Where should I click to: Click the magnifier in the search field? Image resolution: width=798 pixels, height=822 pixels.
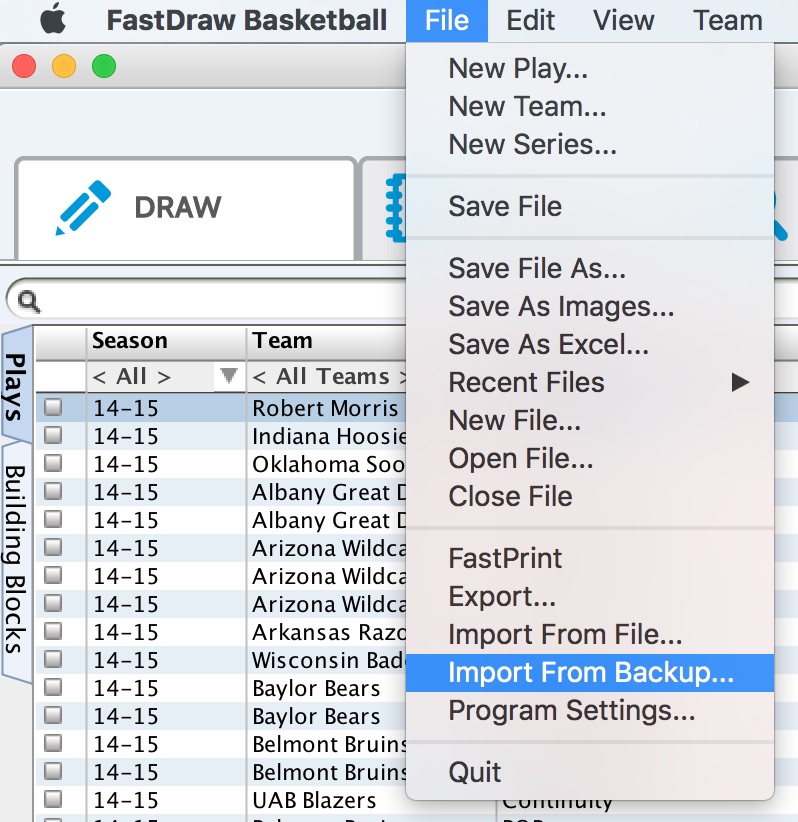coord(28,301)
